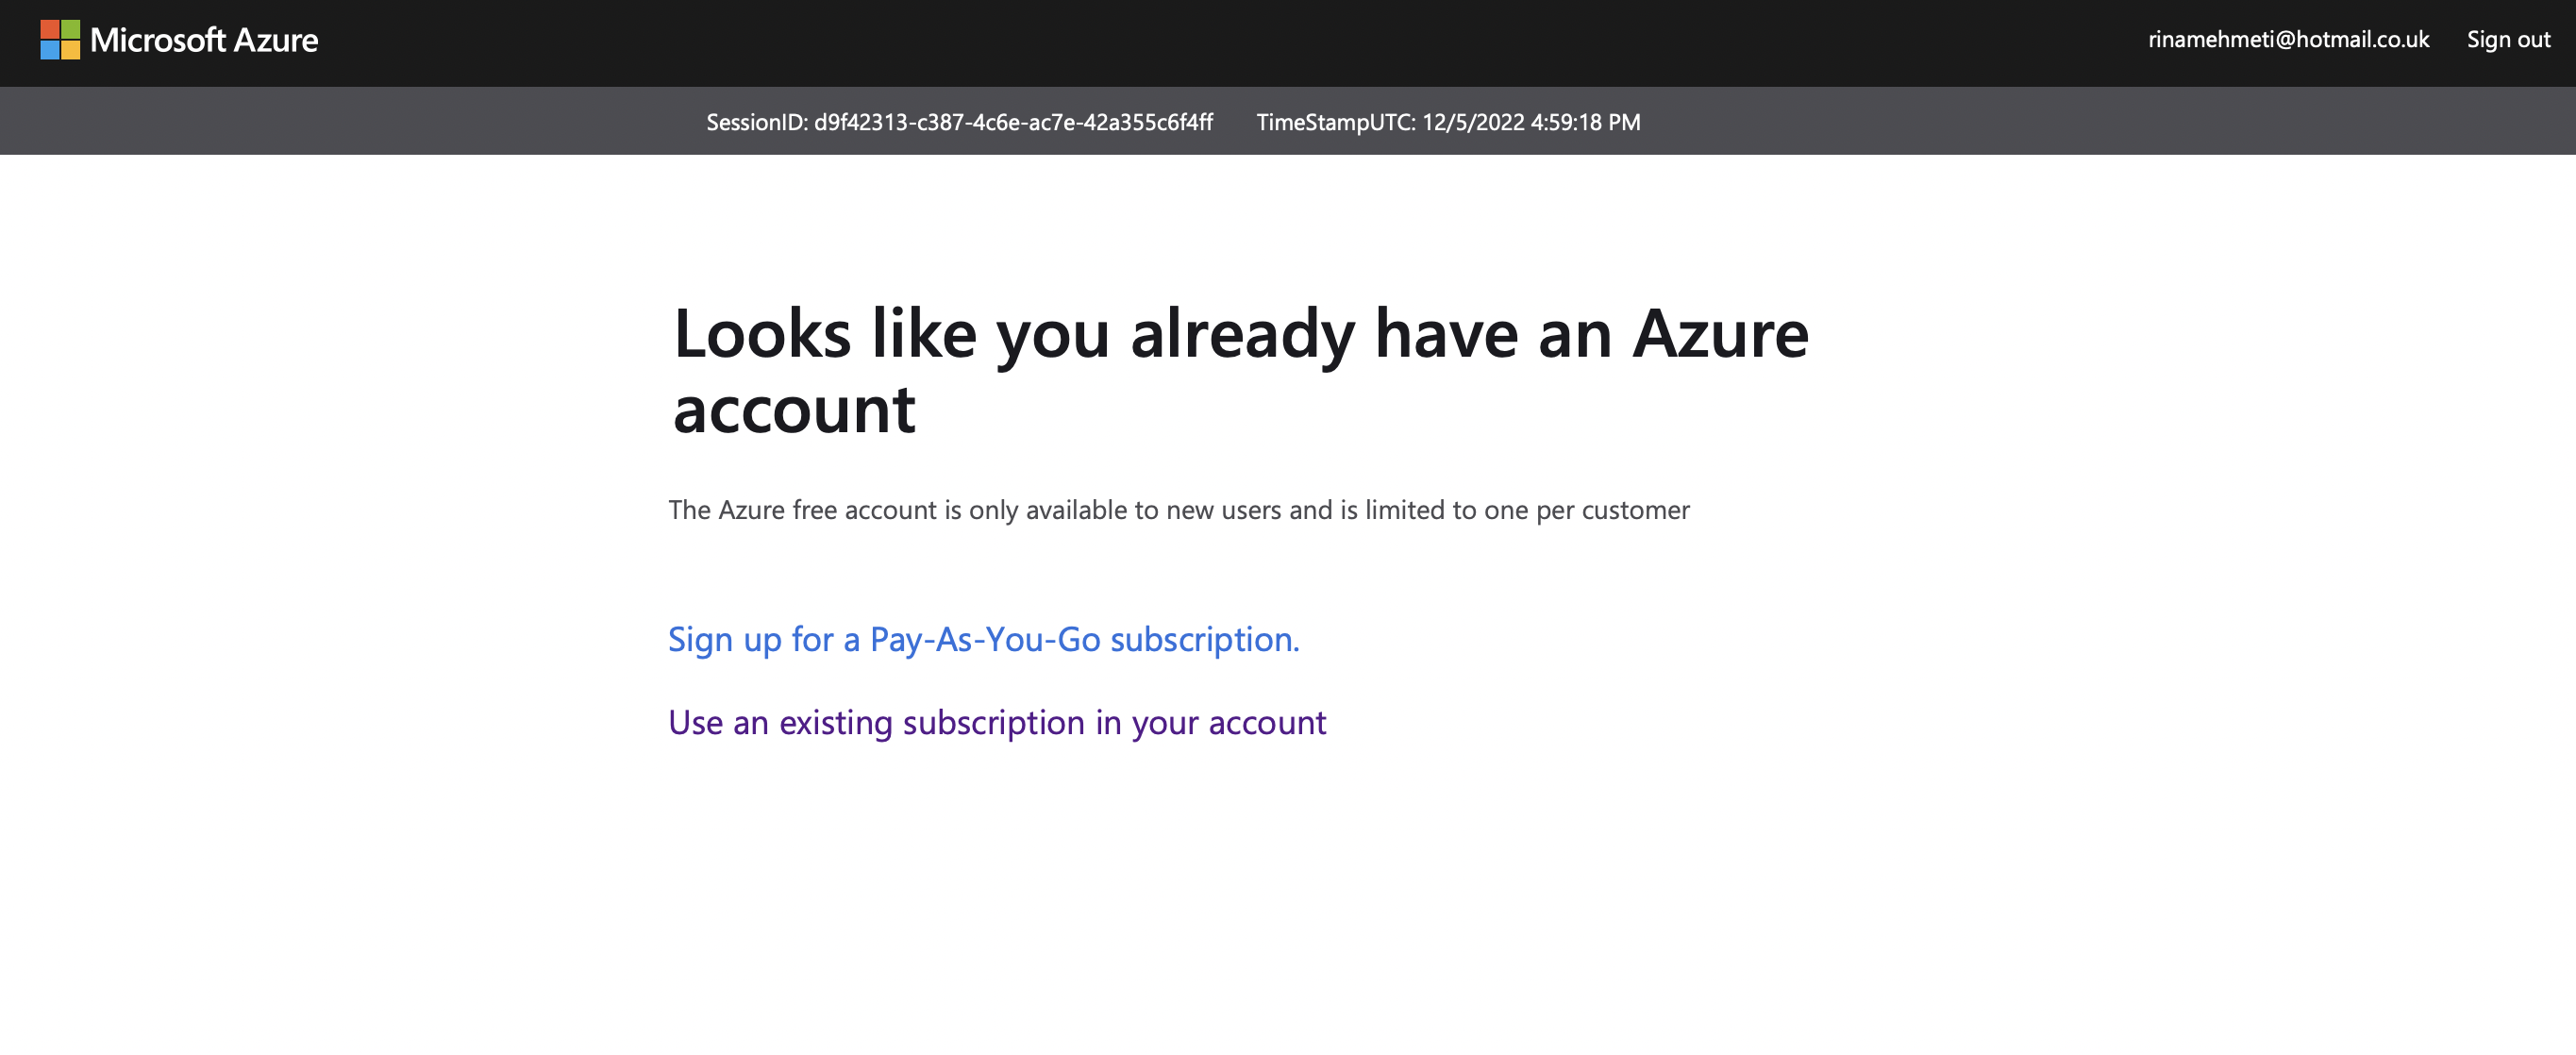2576x1055 pixels.
Task: Click the yellow square in Microsoft logo
Action: (x=71, y=50)
